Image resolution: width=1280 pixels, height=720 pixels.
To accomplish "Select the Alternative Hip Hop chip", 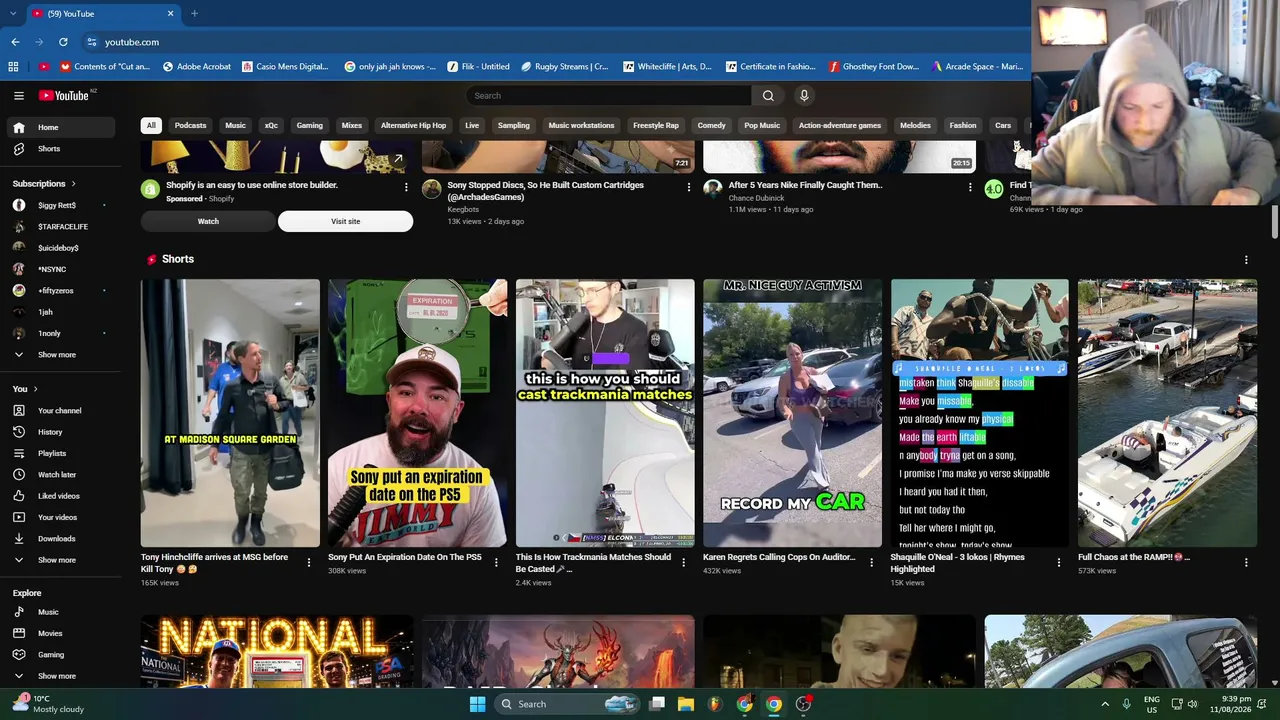I will point(413,126).
